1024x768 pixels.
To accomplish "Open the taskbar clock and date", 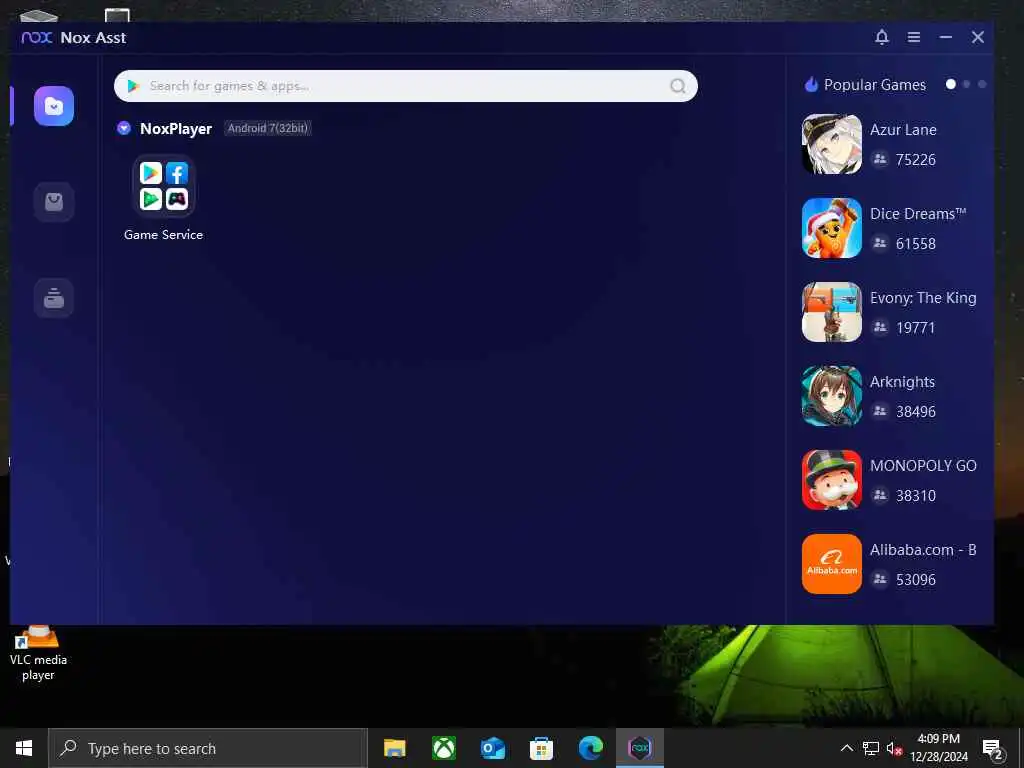I will 938,748.
